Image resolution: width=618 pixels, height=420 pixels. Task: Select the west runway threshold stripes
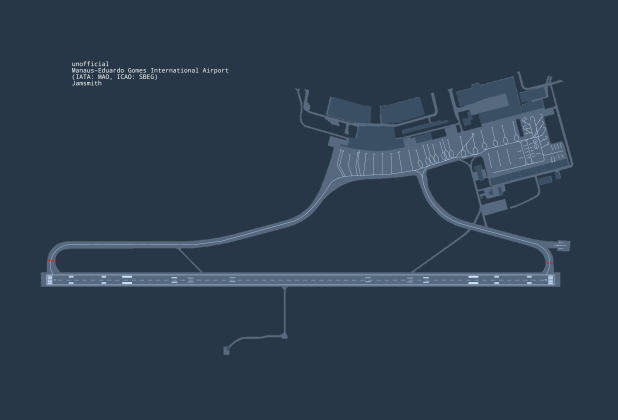coord(50,279)
